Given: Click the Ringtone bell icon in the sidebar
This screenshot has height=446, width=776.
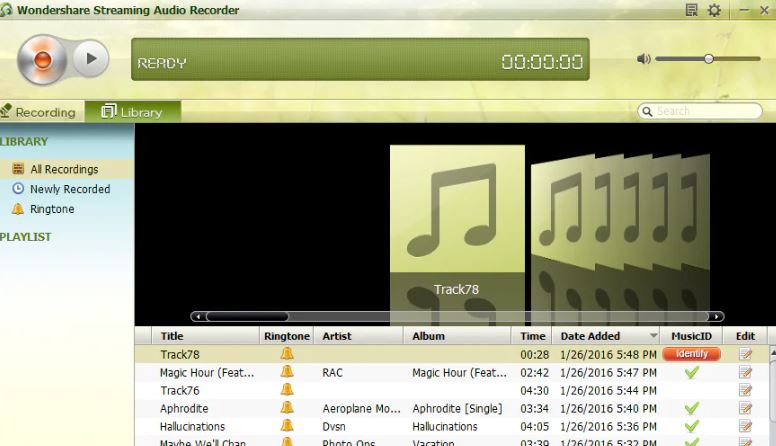Looking at the screenshot, I should pyautogui.click(x=18, y=208).
